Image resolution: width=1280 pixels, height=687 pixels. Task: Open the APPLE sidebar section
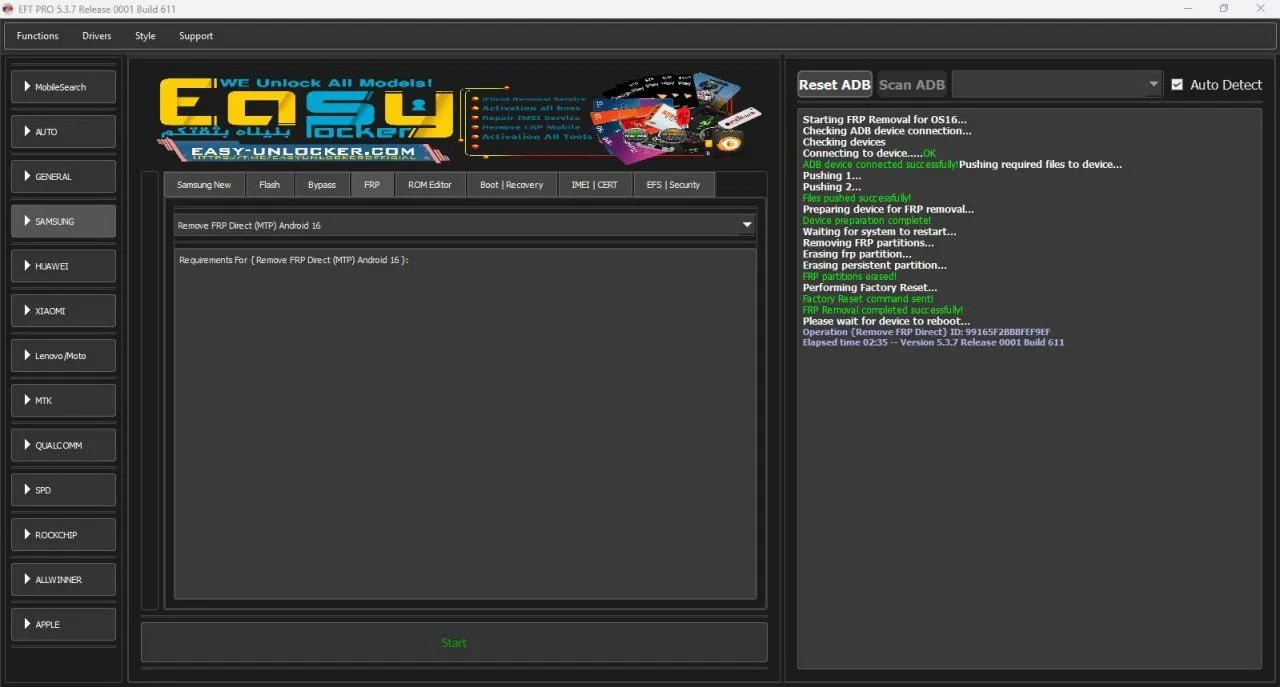63,624
